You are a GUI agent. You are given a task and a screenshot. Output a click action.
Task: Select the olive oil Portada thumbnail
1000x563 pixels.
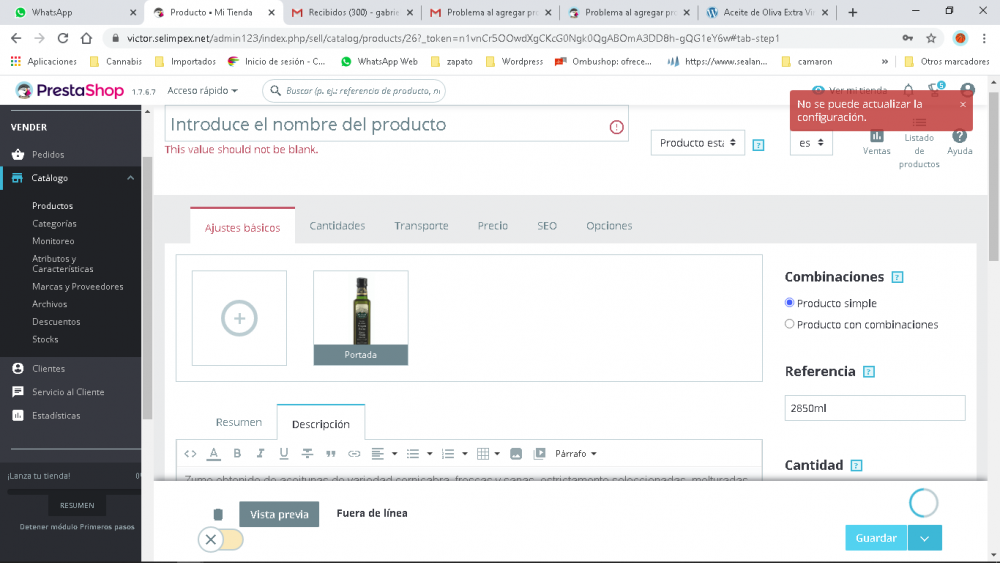pos(360,318)
